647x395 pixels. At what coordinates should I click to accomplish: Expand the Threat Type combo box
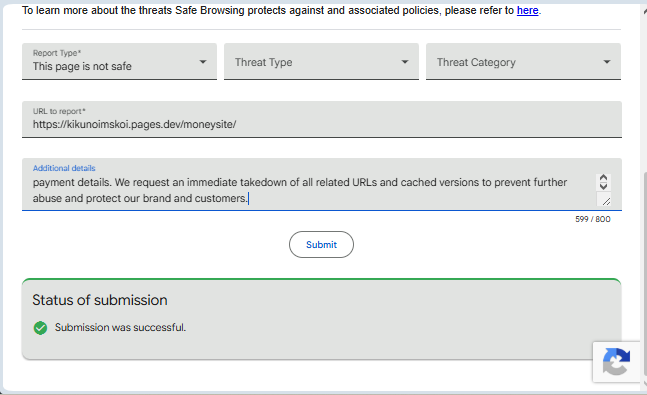click(x=321, y=61)
